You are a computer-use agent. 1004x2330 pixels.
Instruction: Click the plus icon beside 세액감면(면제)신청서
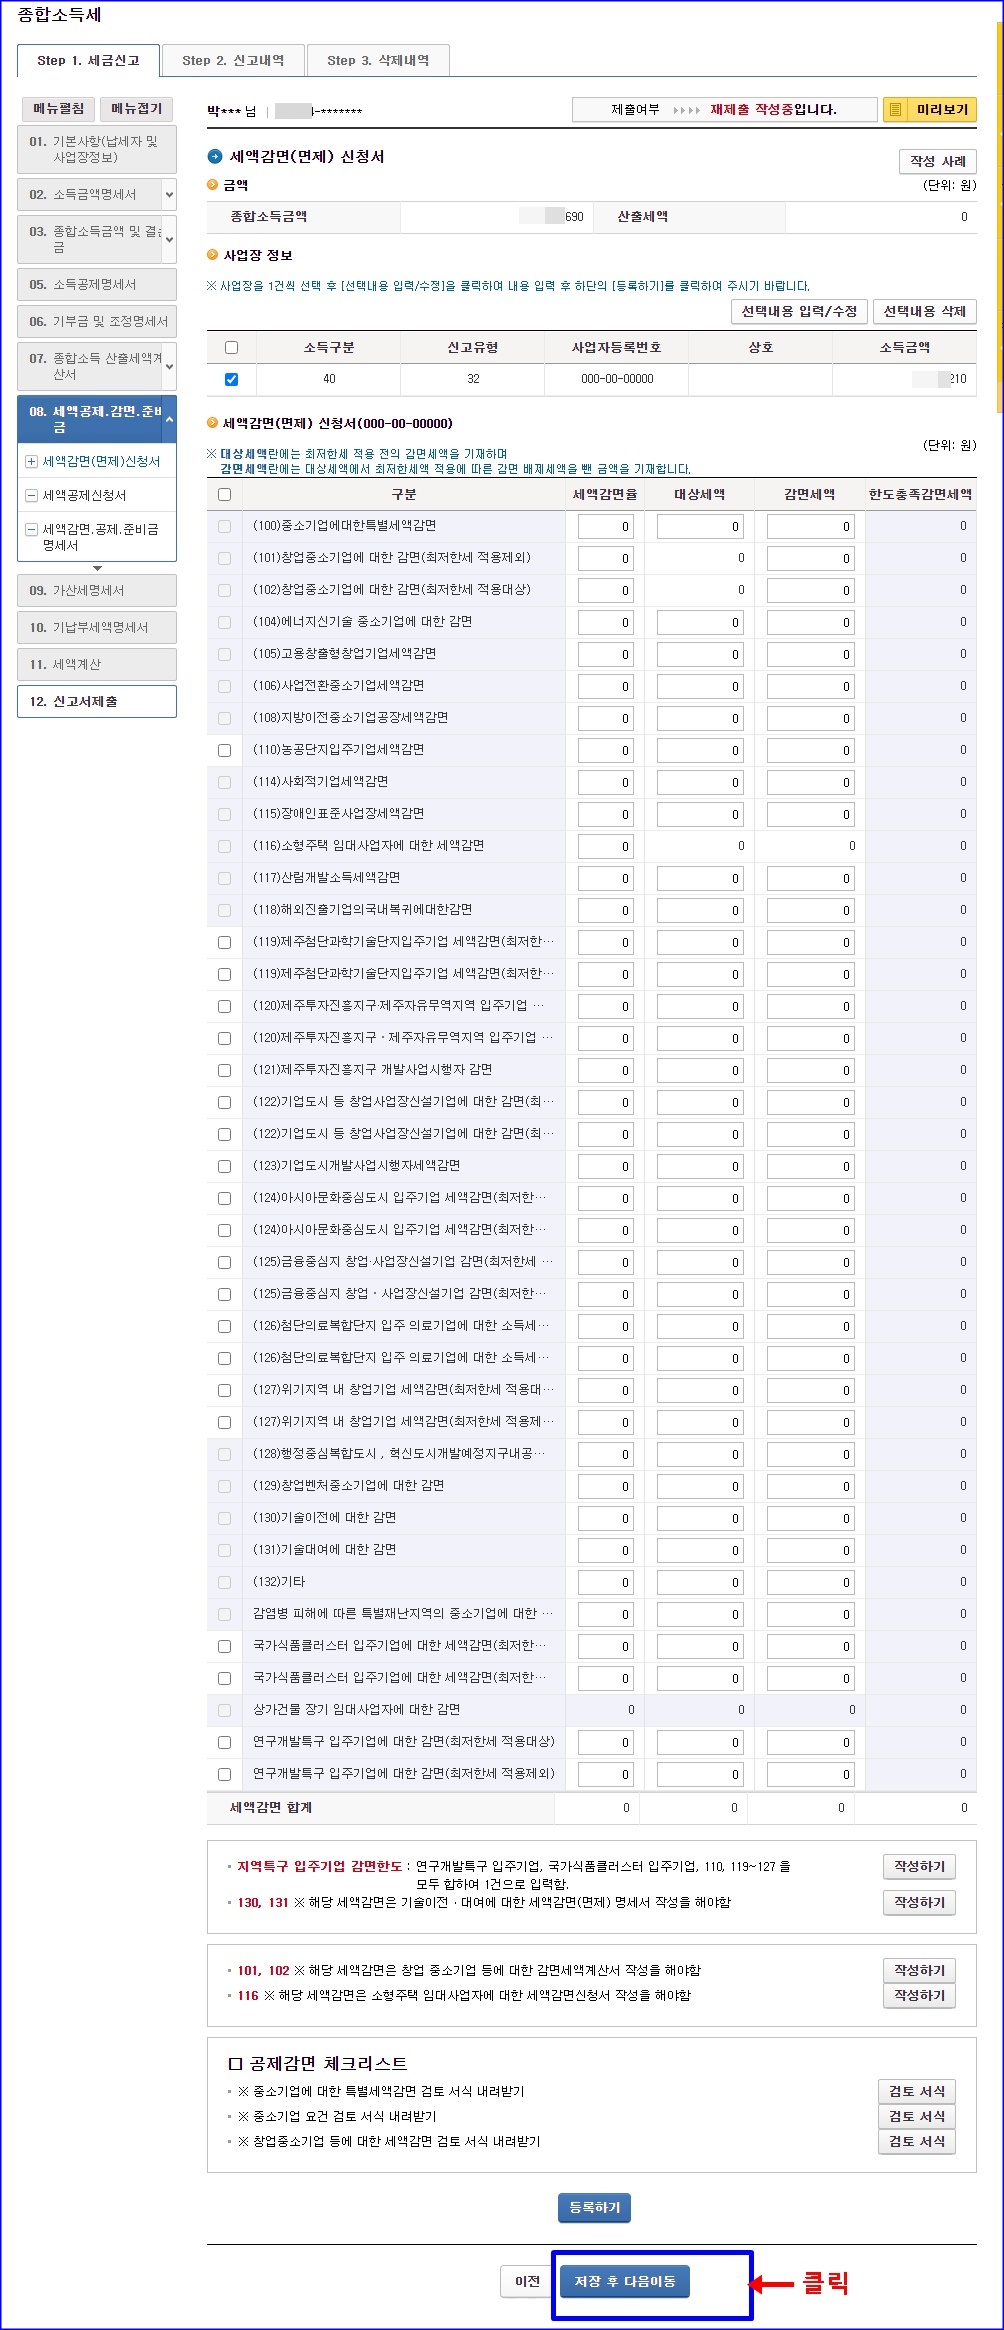coord(32,462)
